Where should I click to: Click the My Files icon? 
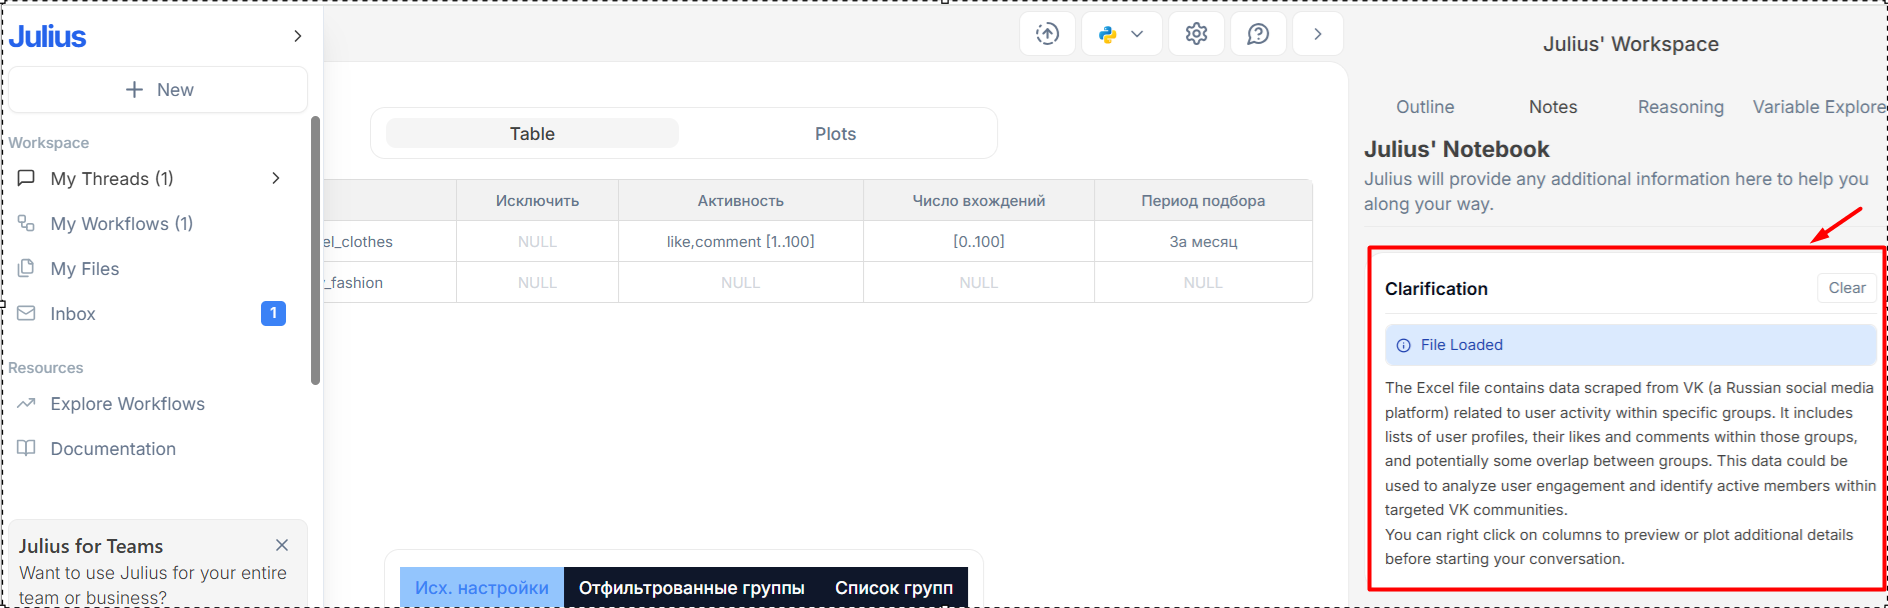(x=27, y=268)
